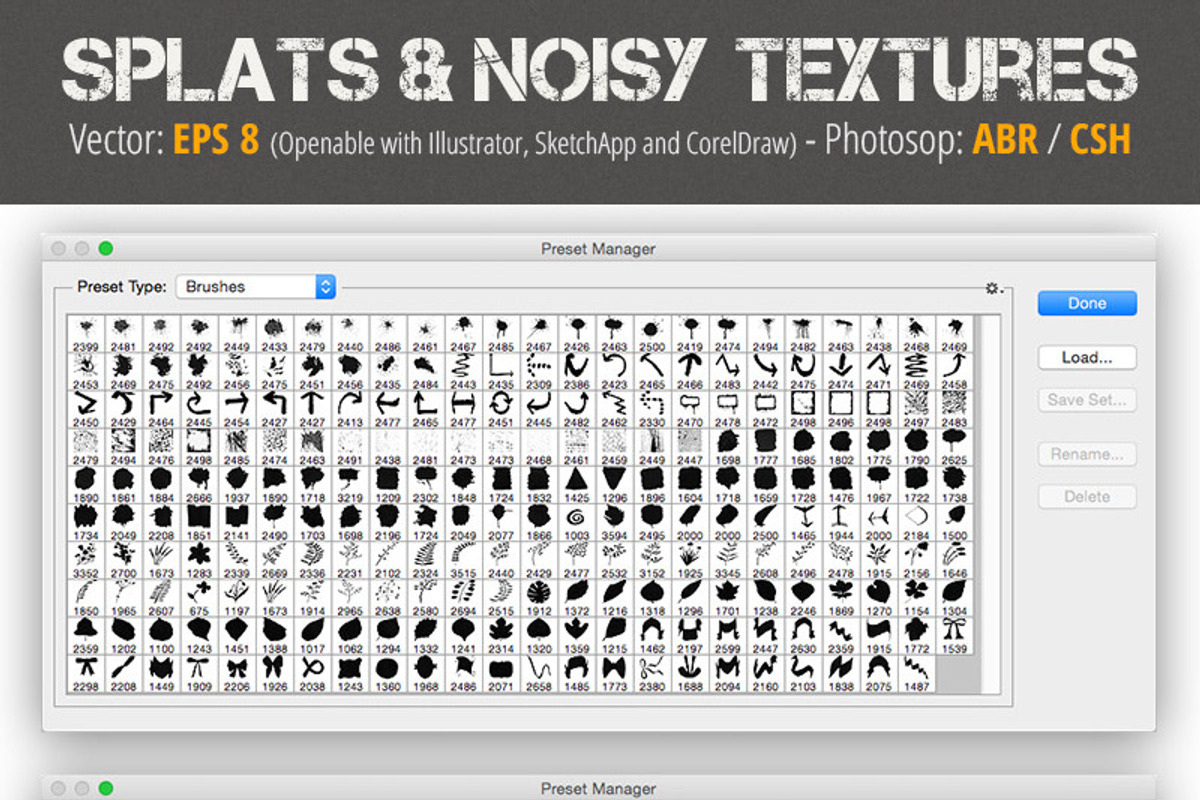Select curved arrow brush labeled 2413
This screenshot has width=1200, height=800.
point(350,409)
